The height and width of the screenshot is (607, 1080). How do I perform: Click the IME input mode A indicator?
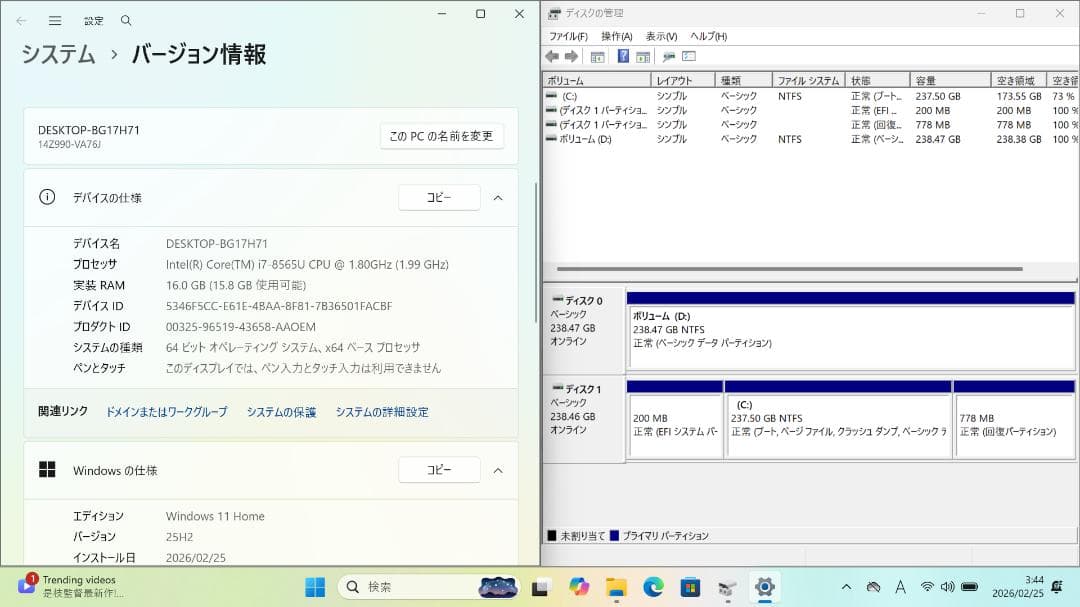(x=900, y=587)
